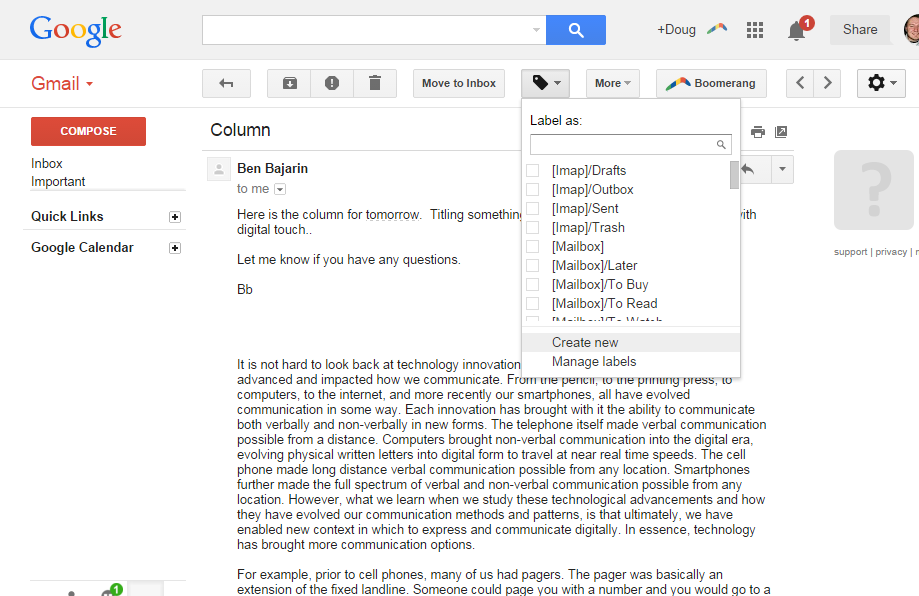Reply using the curved arrow icon
The width and height of the screenshot is (919, 596).
[748, 169]
